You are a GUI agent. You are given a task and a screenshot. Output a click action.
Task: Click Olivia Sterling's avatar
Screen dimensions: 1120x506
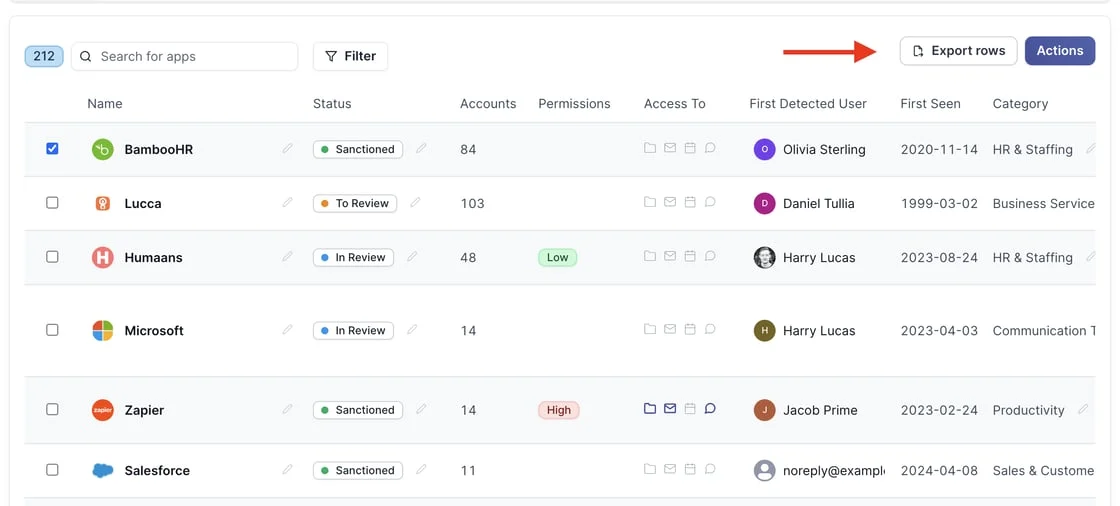pyautogui.click(x=764, y=149)
